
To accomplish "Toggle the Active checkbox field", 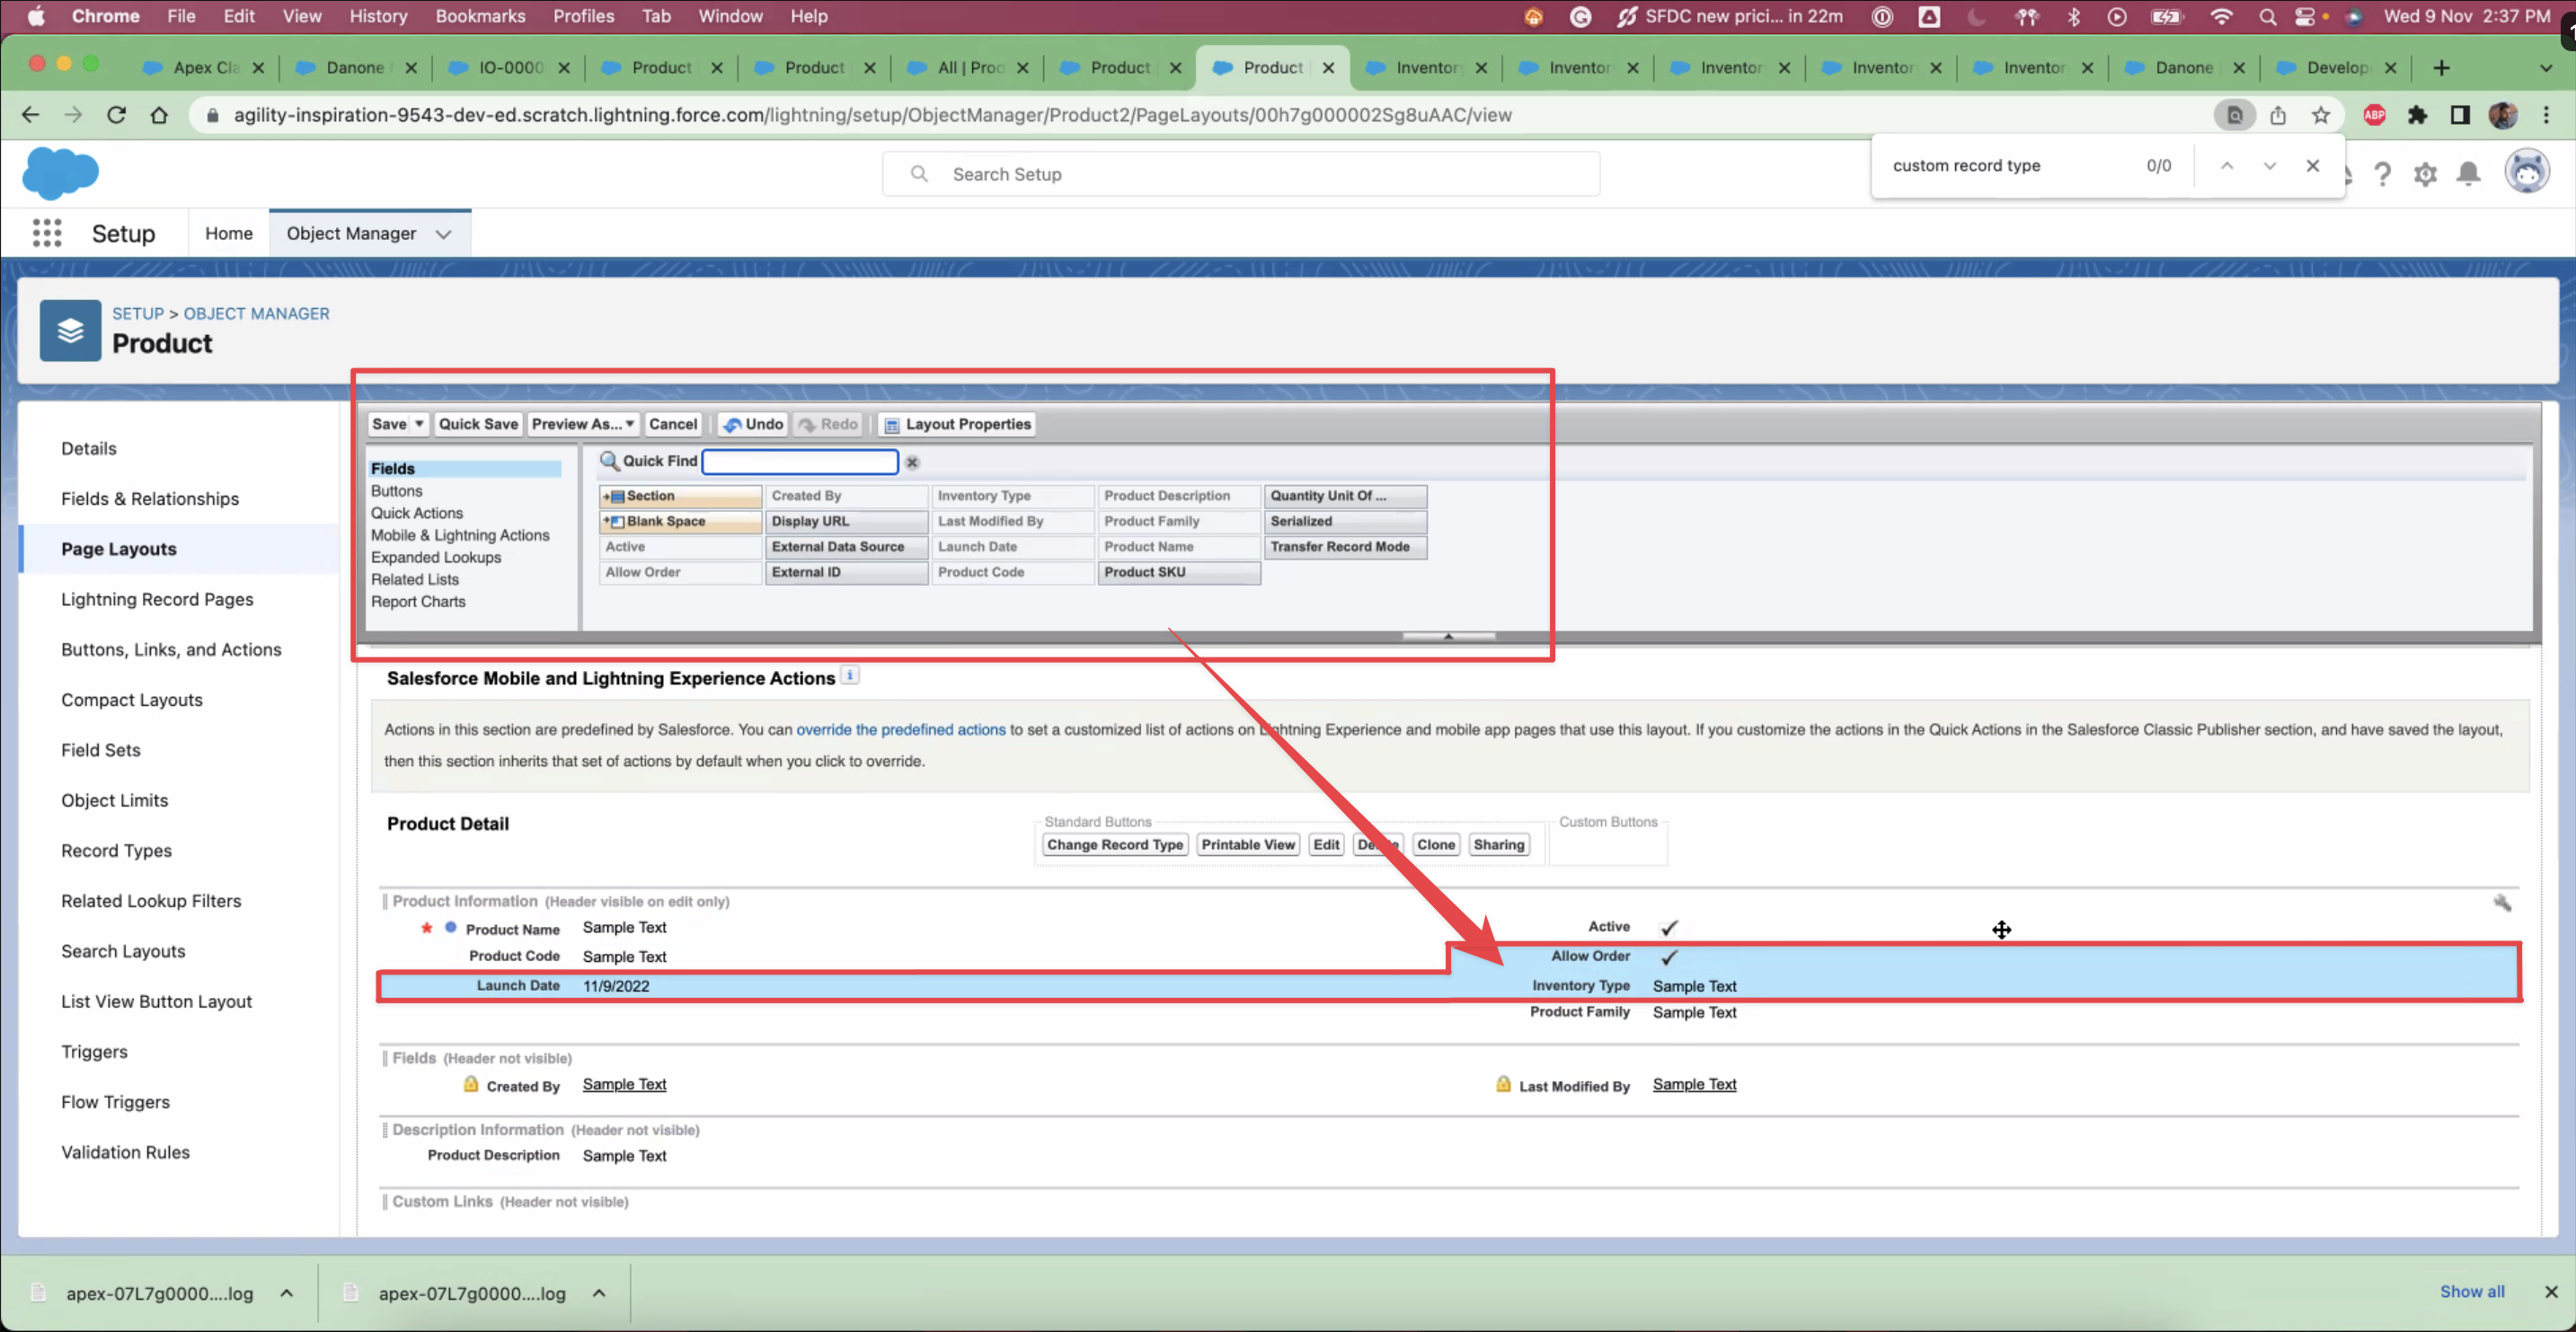I will tap(1668, 927).
